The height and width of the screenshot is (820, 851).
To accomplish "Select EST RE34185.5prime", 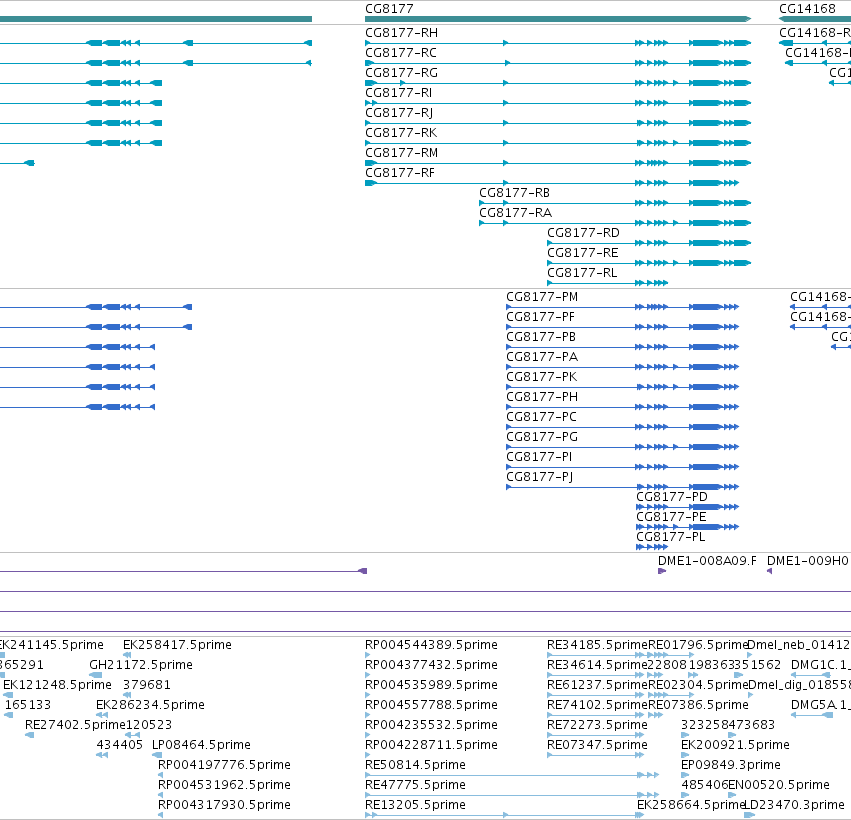I will tap(598, 645).
